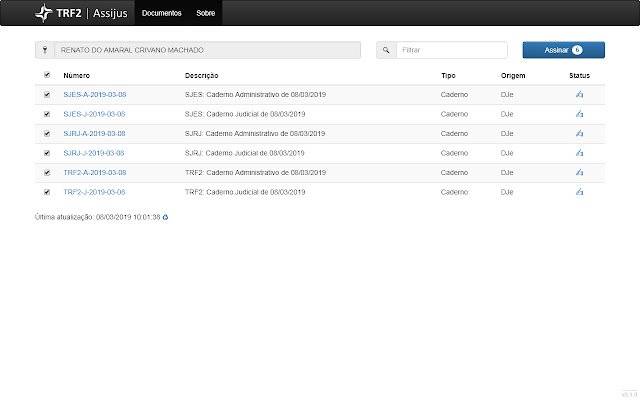Screen dimensions: 640x400
Task: Open document link SJRJ-A-2019-03-08
Action: pyautogui.click(x=94, y=133)
